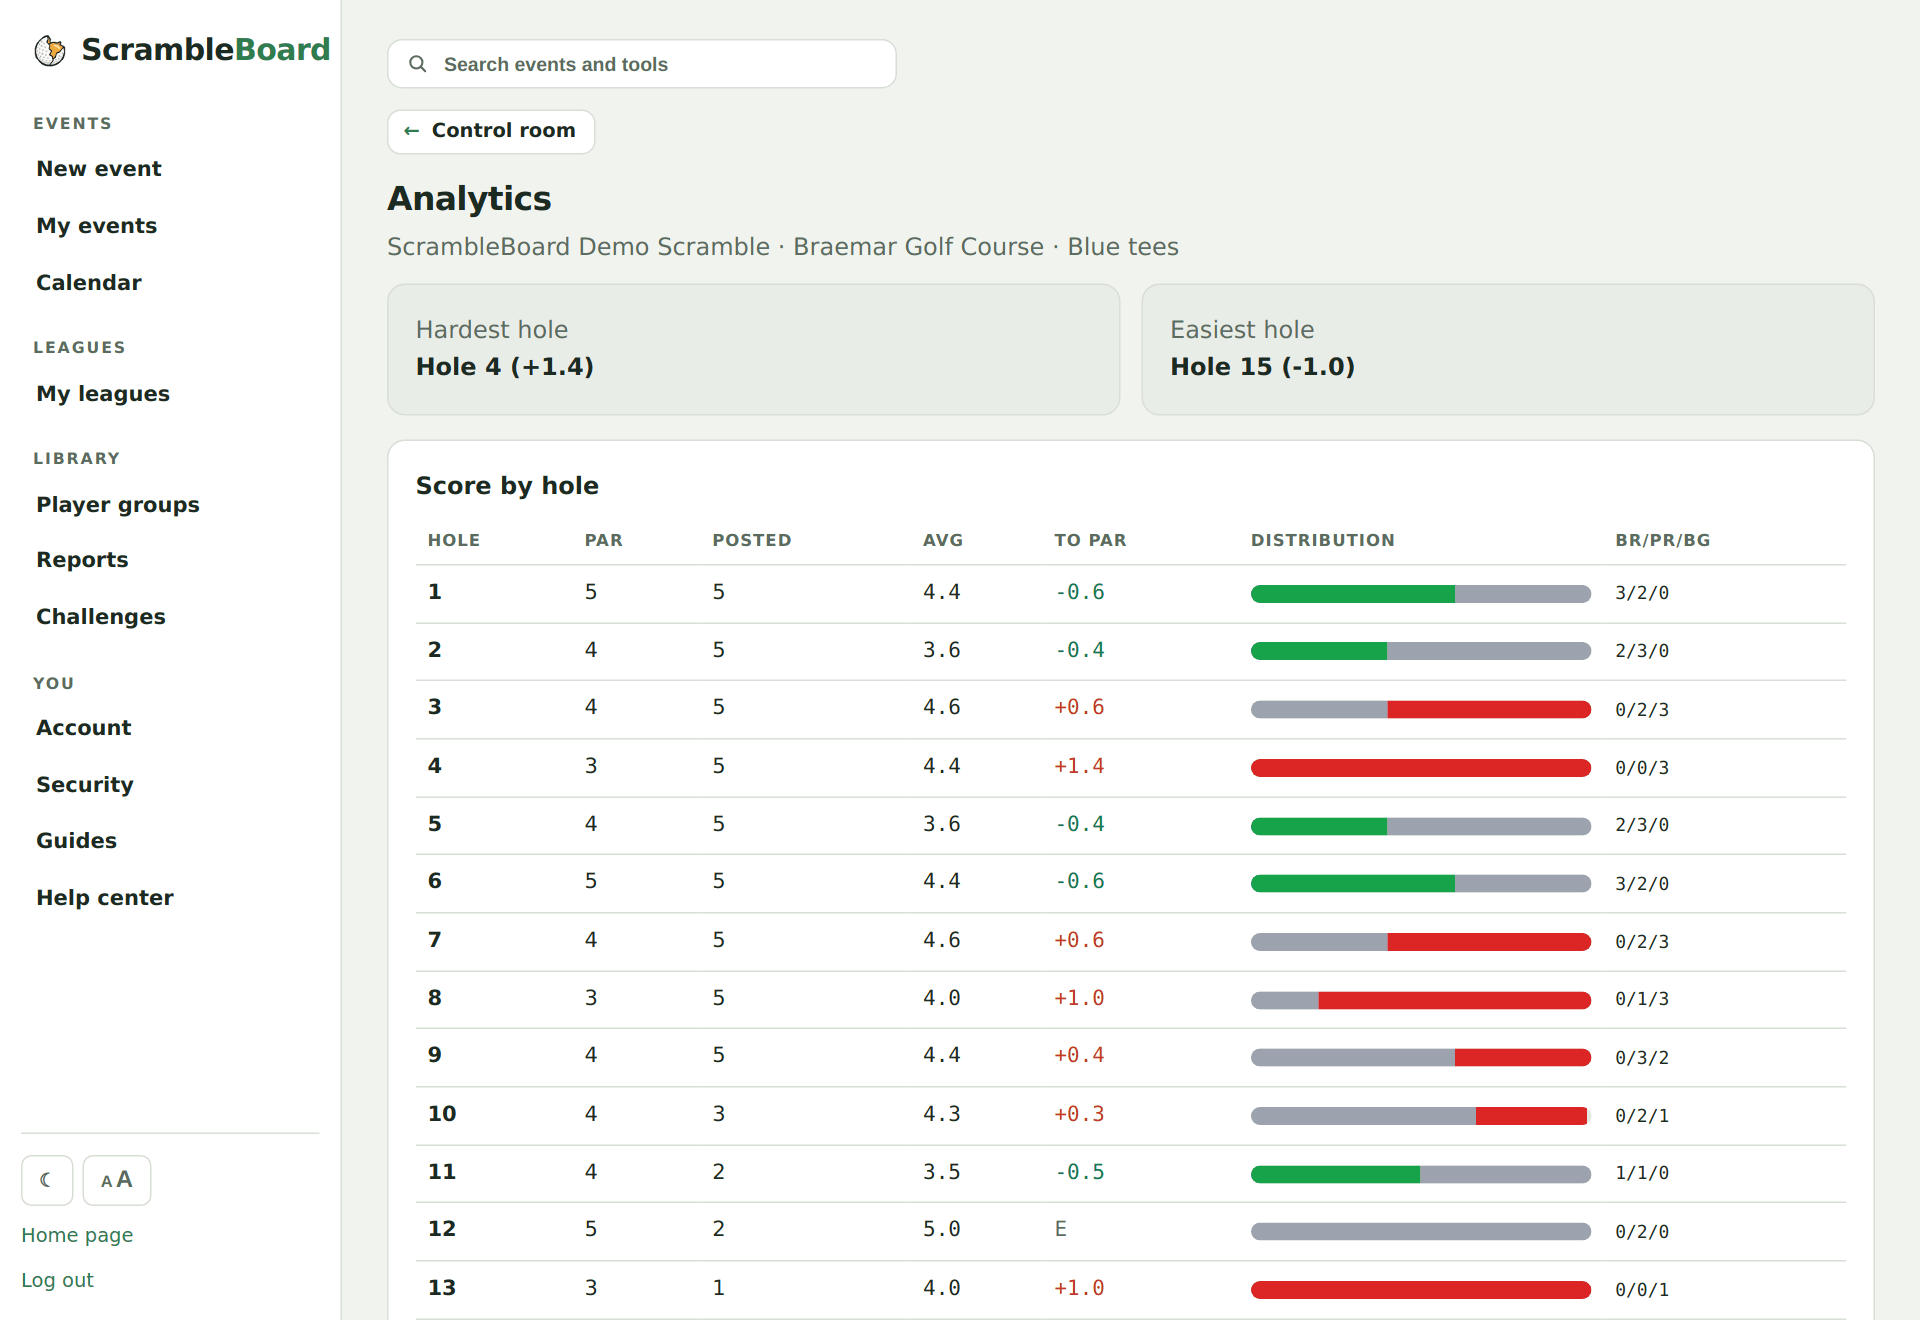Click the POSTED column header

[752, 540]
